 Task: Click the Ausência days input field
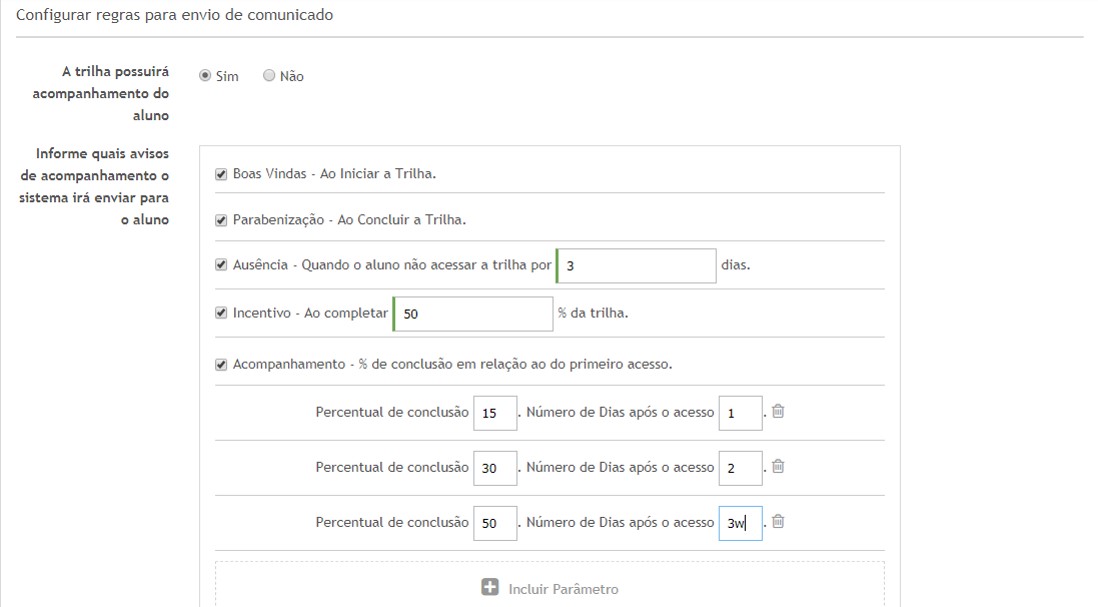pos(637,266)
